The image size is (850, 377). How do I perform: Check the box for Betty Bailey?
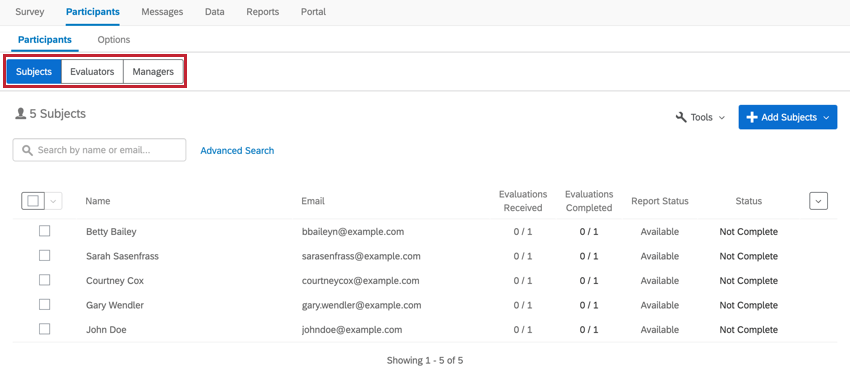tap(44, 231)
